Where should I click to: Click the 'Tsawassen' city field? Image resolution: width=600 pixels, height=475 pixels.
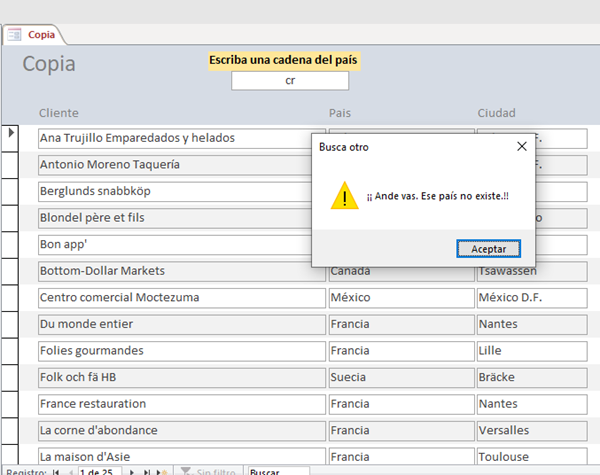pos(532,274)
